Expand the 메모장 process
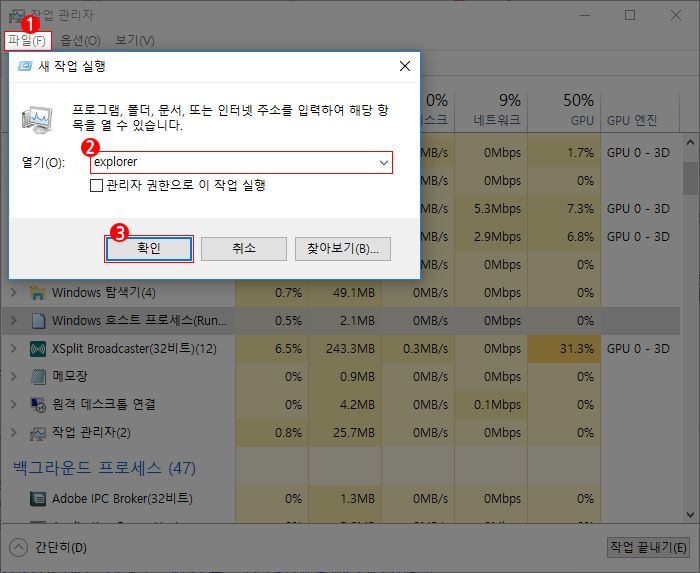The width and height of the screenshot is (700, 573). pos(13,377)
